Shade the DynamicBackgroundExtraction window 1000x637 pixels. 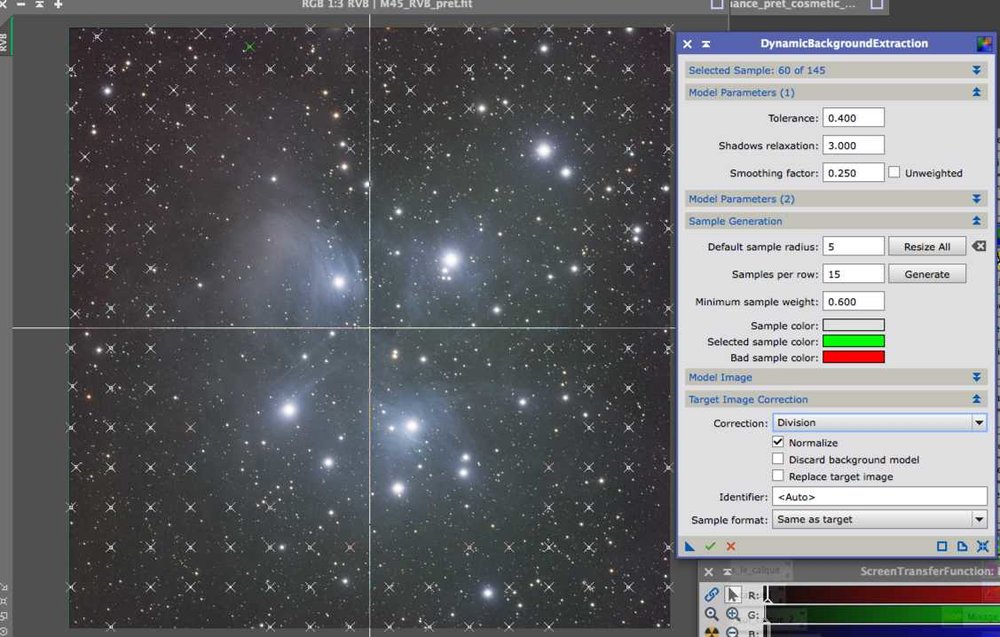tap(706, 44)
